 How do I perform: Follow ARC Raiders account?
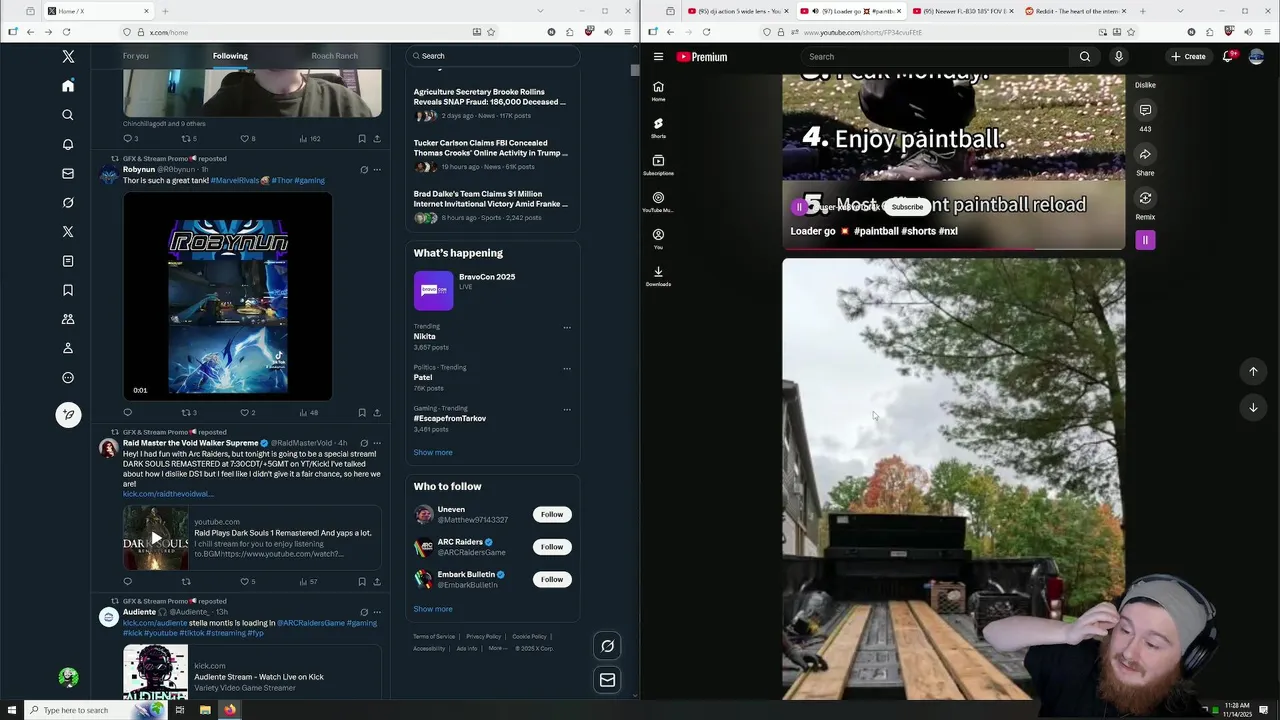552,547
